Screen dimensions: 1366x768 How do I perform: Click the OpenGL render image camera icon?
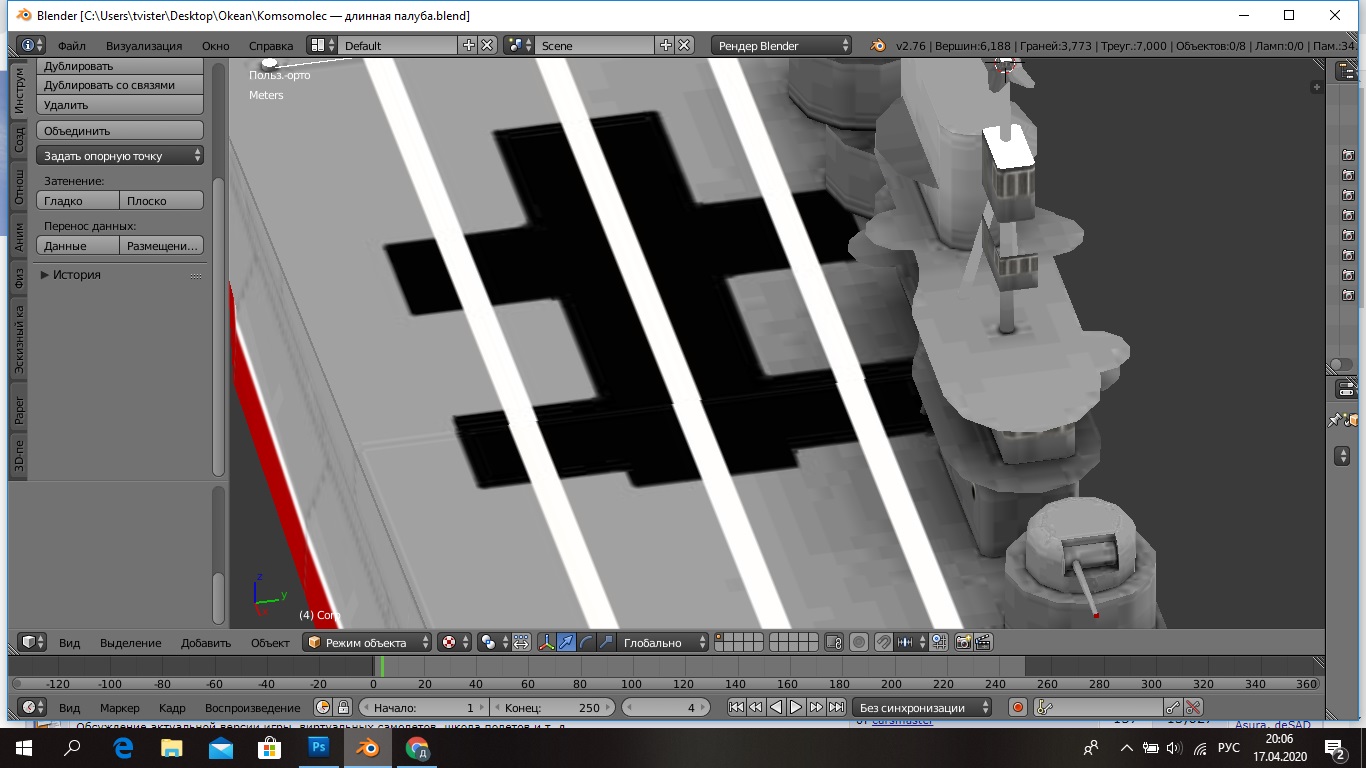point(963,642)
